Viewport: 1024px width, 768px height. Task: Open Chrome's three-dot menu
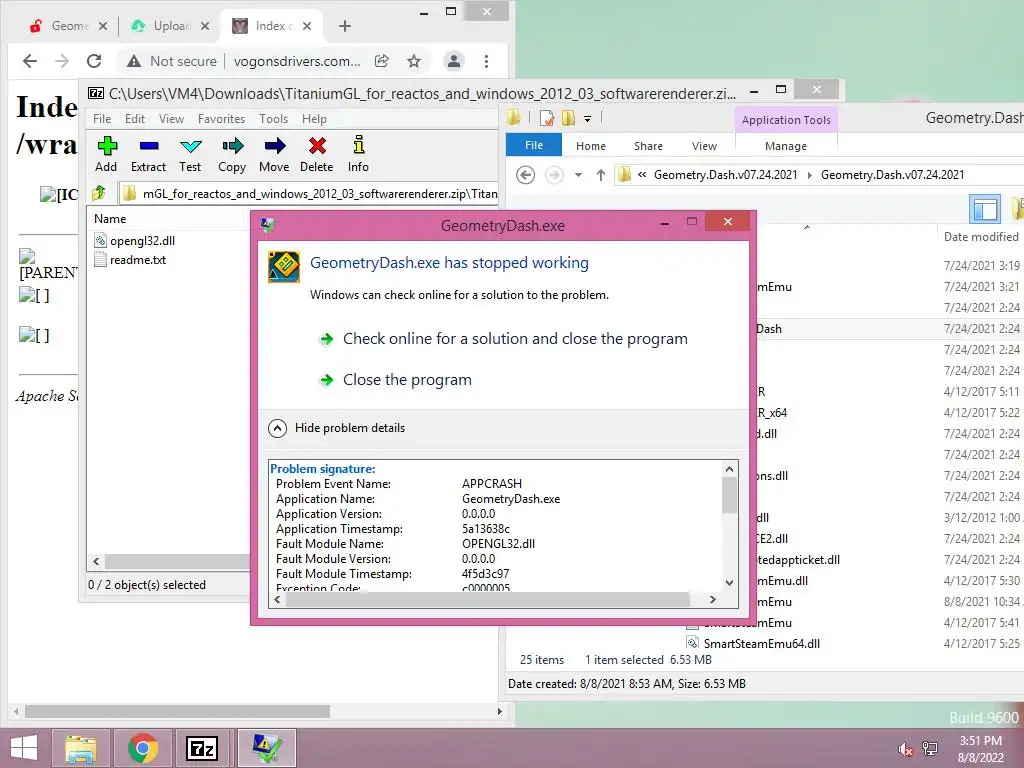point(486,61)
